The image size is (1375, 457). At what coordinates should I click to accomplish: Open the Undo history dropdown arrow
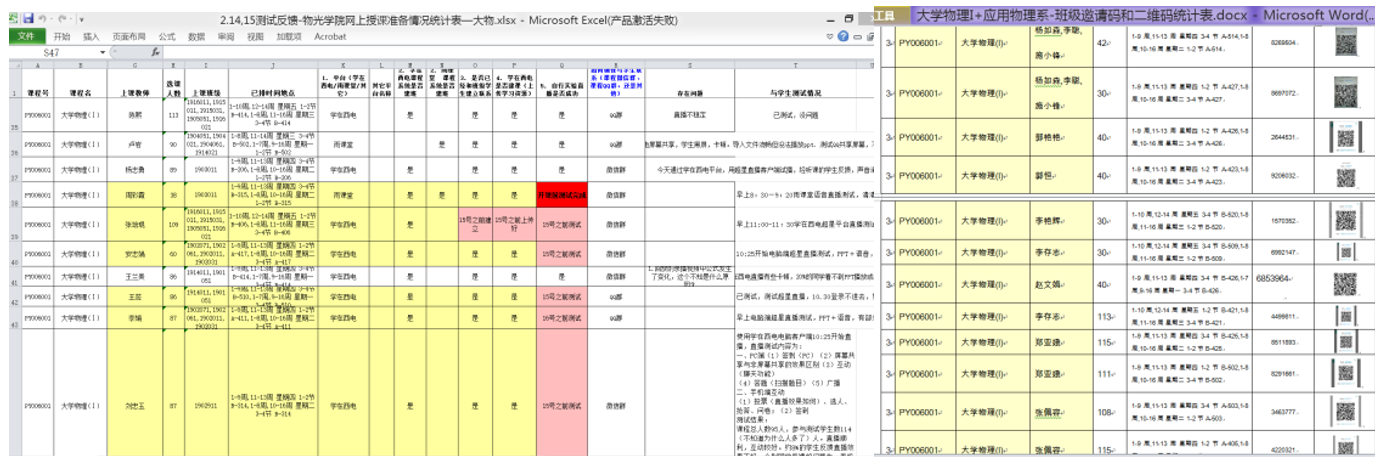tap(53, 20)
